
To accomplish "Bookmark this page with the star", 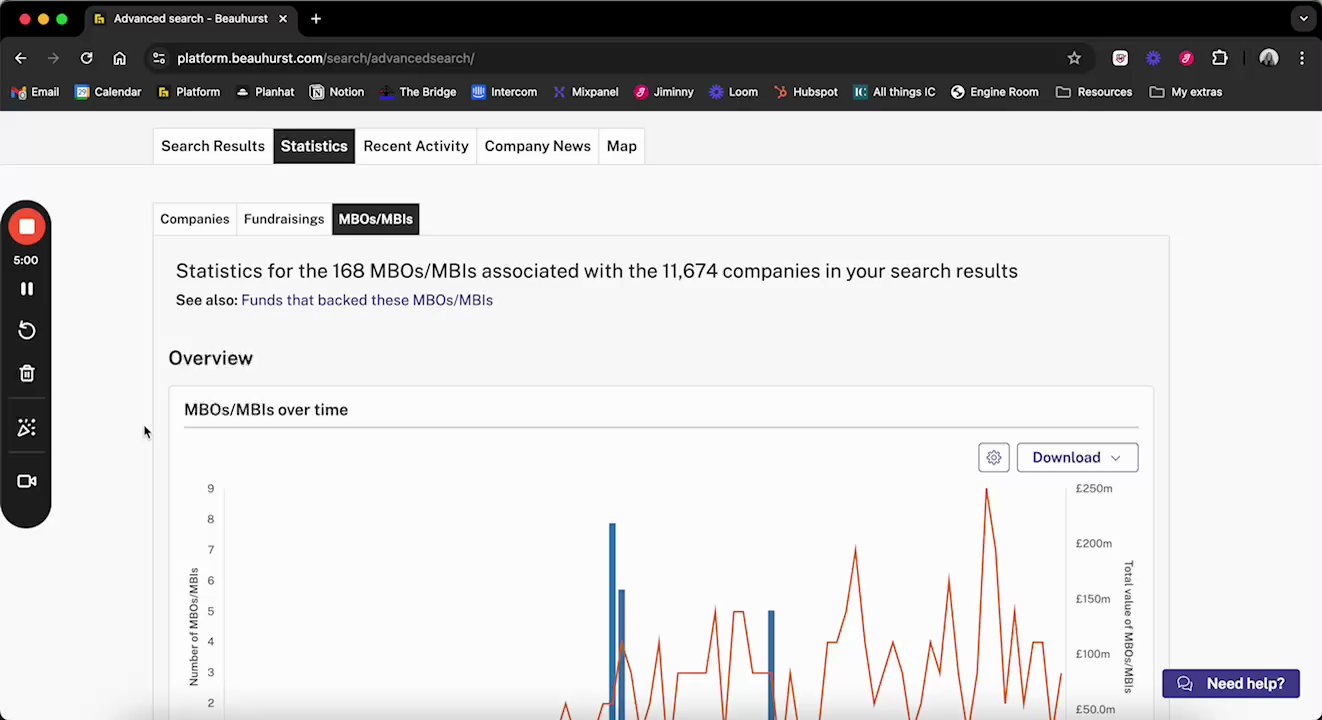I will pos(1074,58).
